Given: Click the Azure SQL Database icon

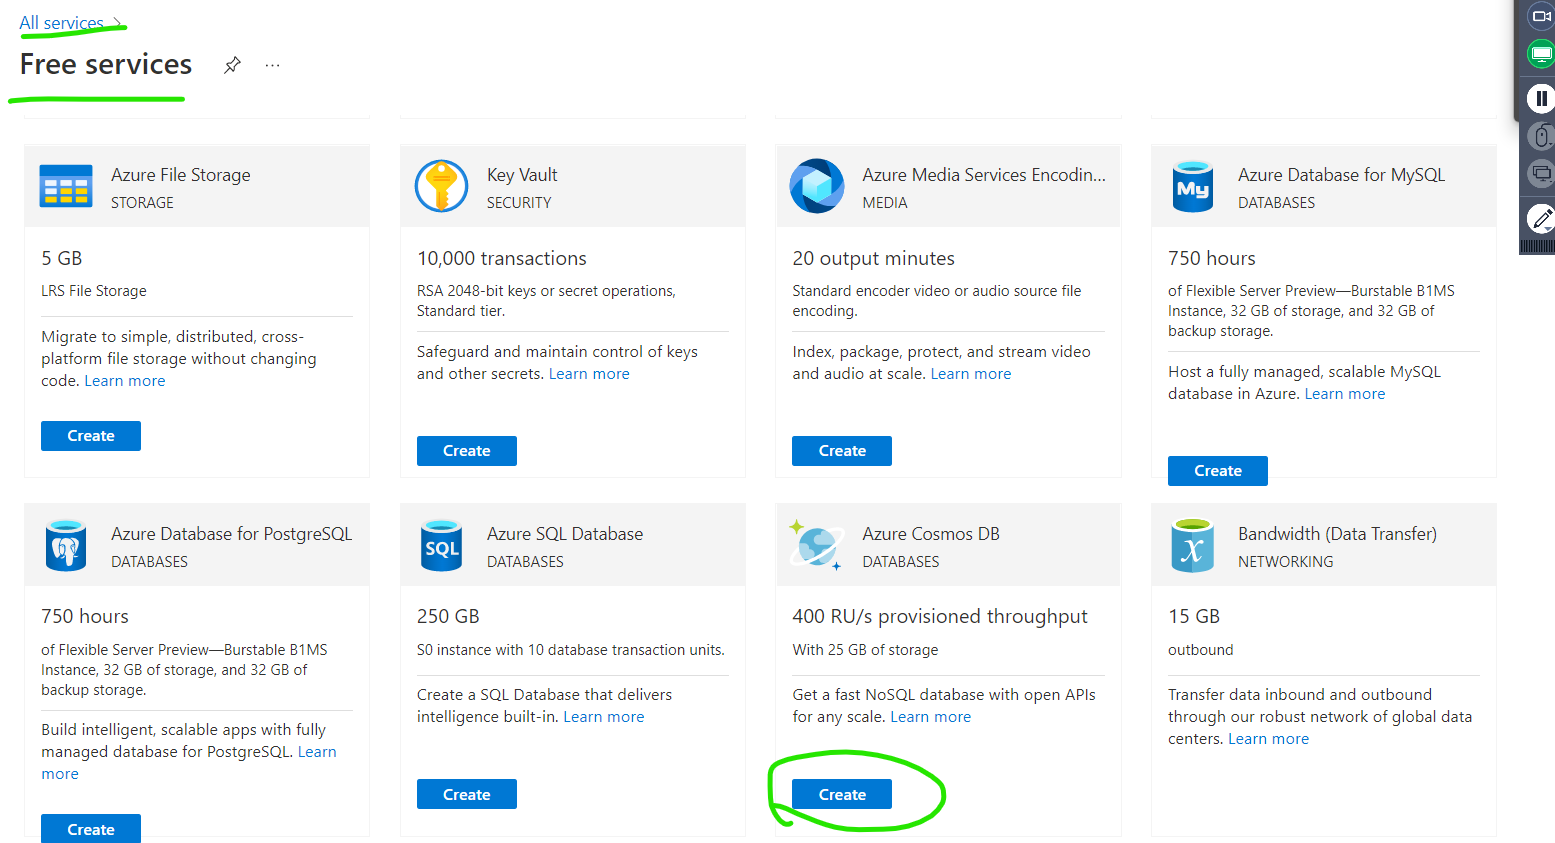Looking at the screenshot, I should pyautogui.click(x=441, y=545).
